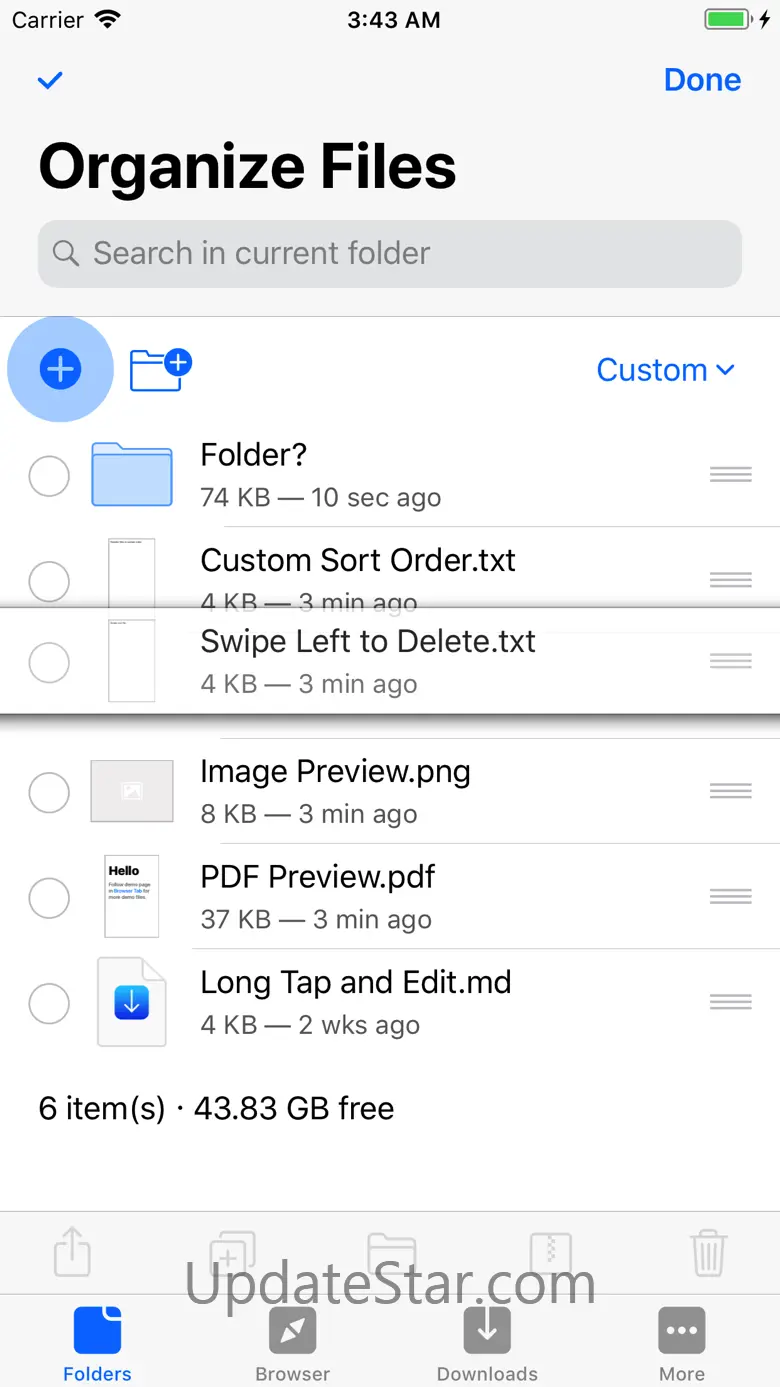Select the Image Preview.png checkbox

point(49,793)
